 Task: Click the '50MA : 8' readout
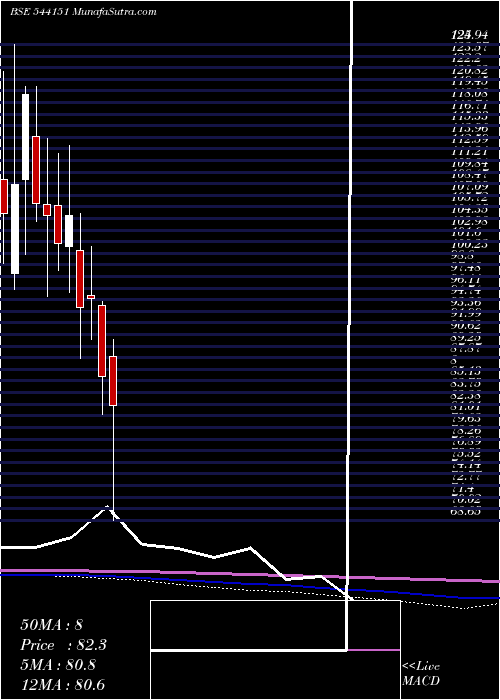(51, 625)
